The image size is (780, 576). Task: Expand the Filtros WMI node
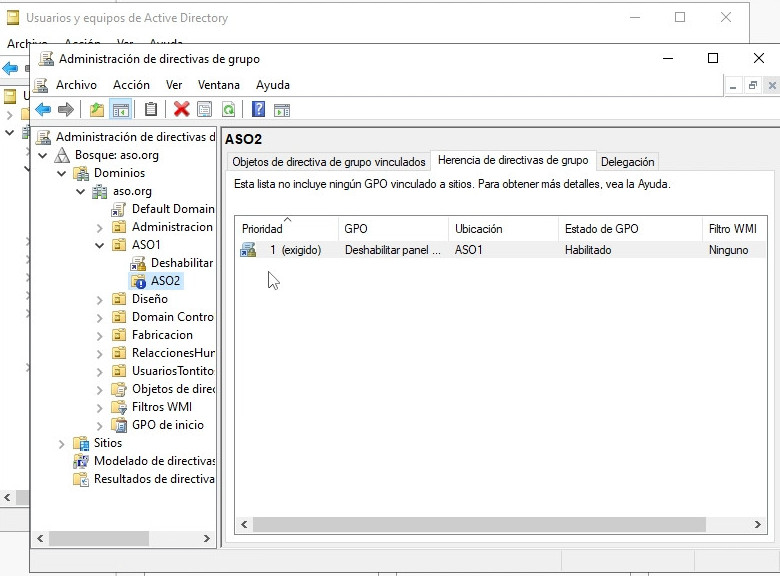[99, 407]
